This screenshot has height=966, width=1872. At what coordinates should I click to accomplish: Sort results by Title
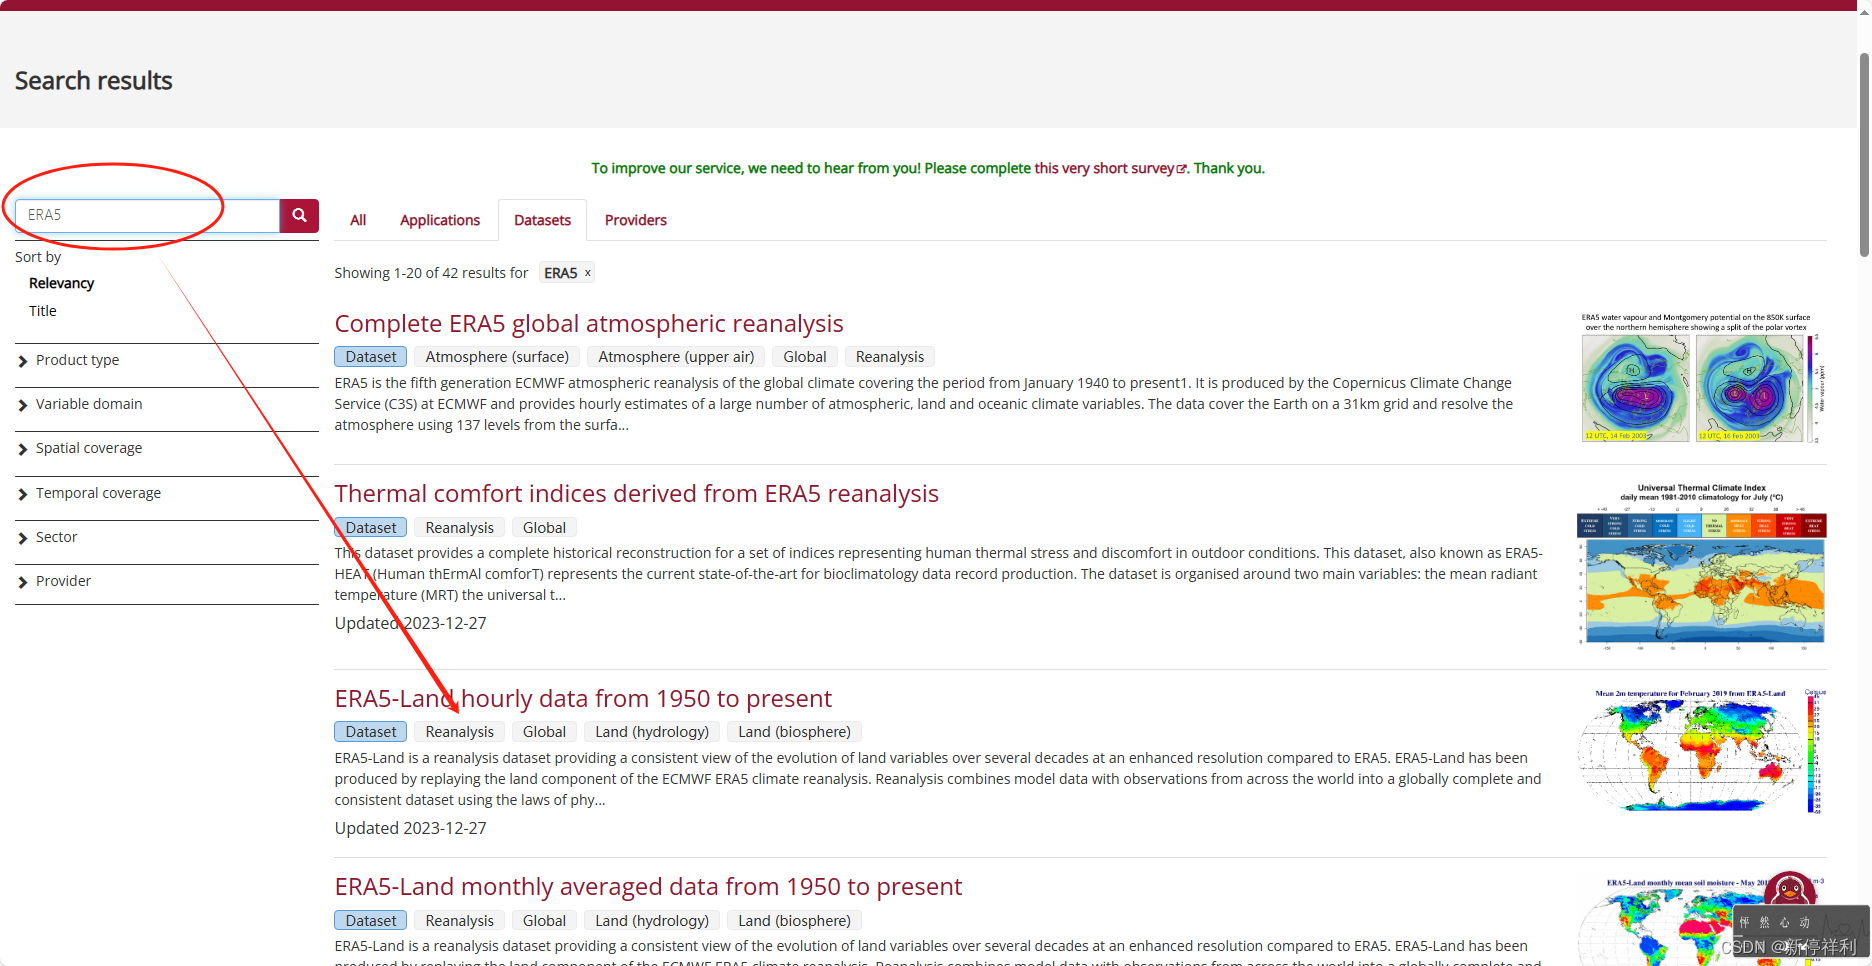(x=43, y=311)
